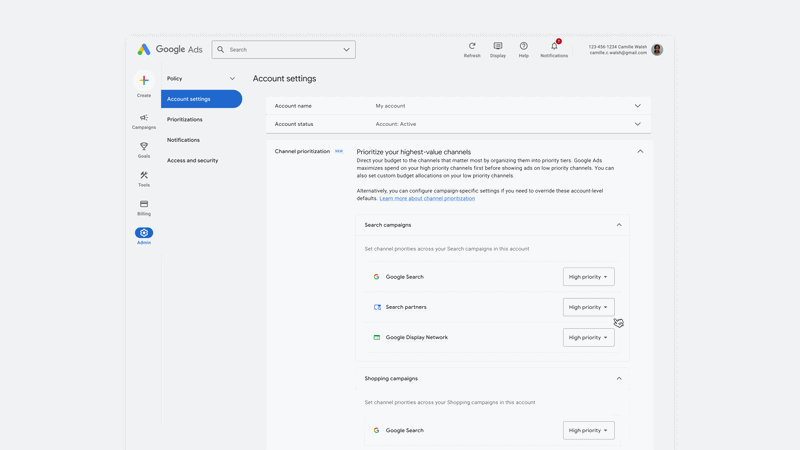Viewport: 800px width, 450px height.
Task: Click the Google Ads logo
Action: (170, 49)
